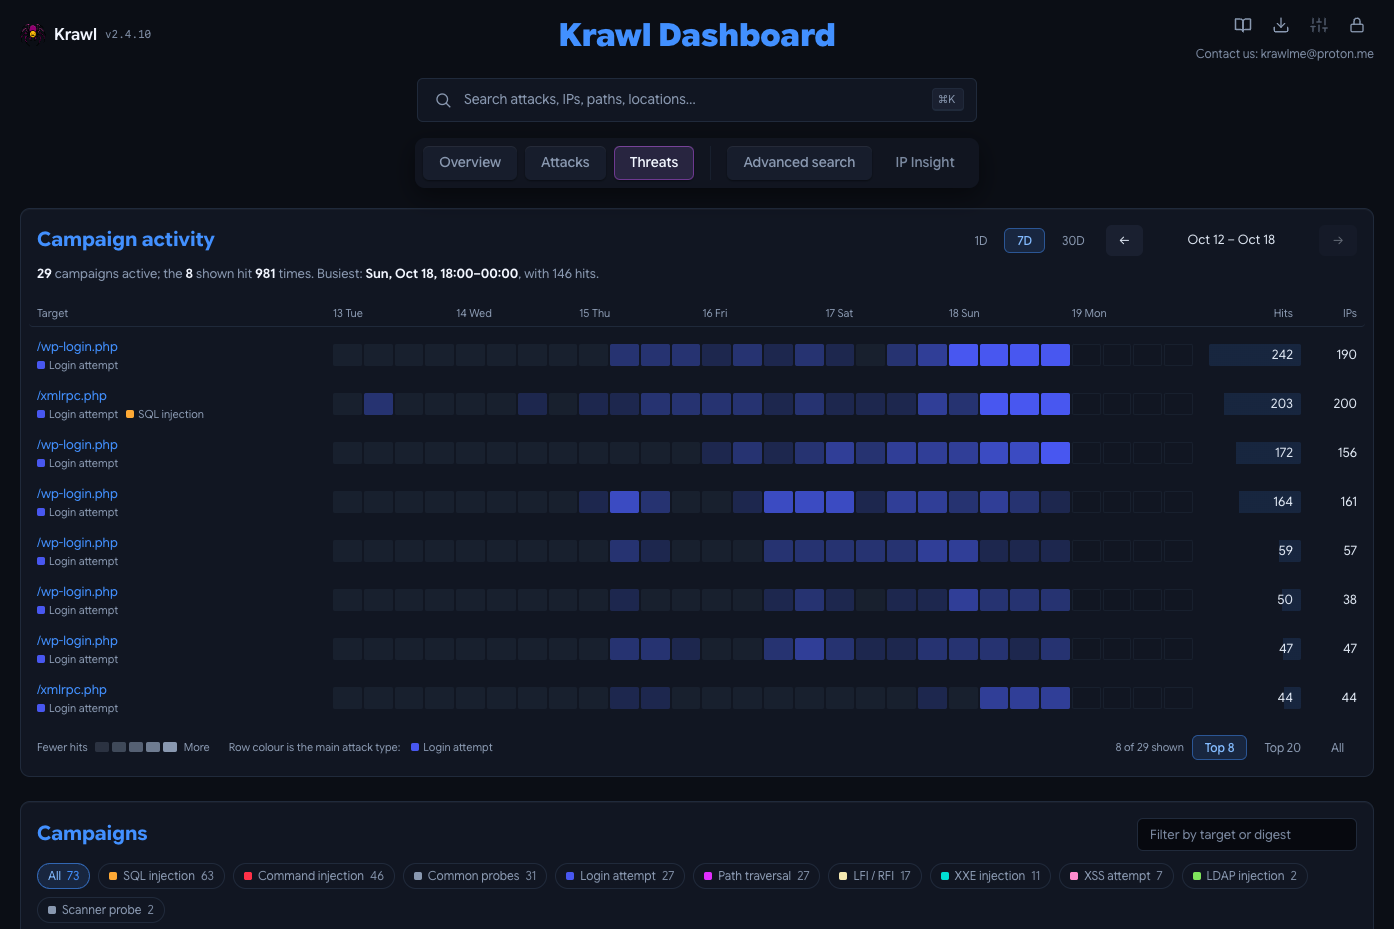The height and width of the screenshot is (929, 1394).
Task: Filter campaigns by the All 73 chip
Action: (x=64, y=876)
